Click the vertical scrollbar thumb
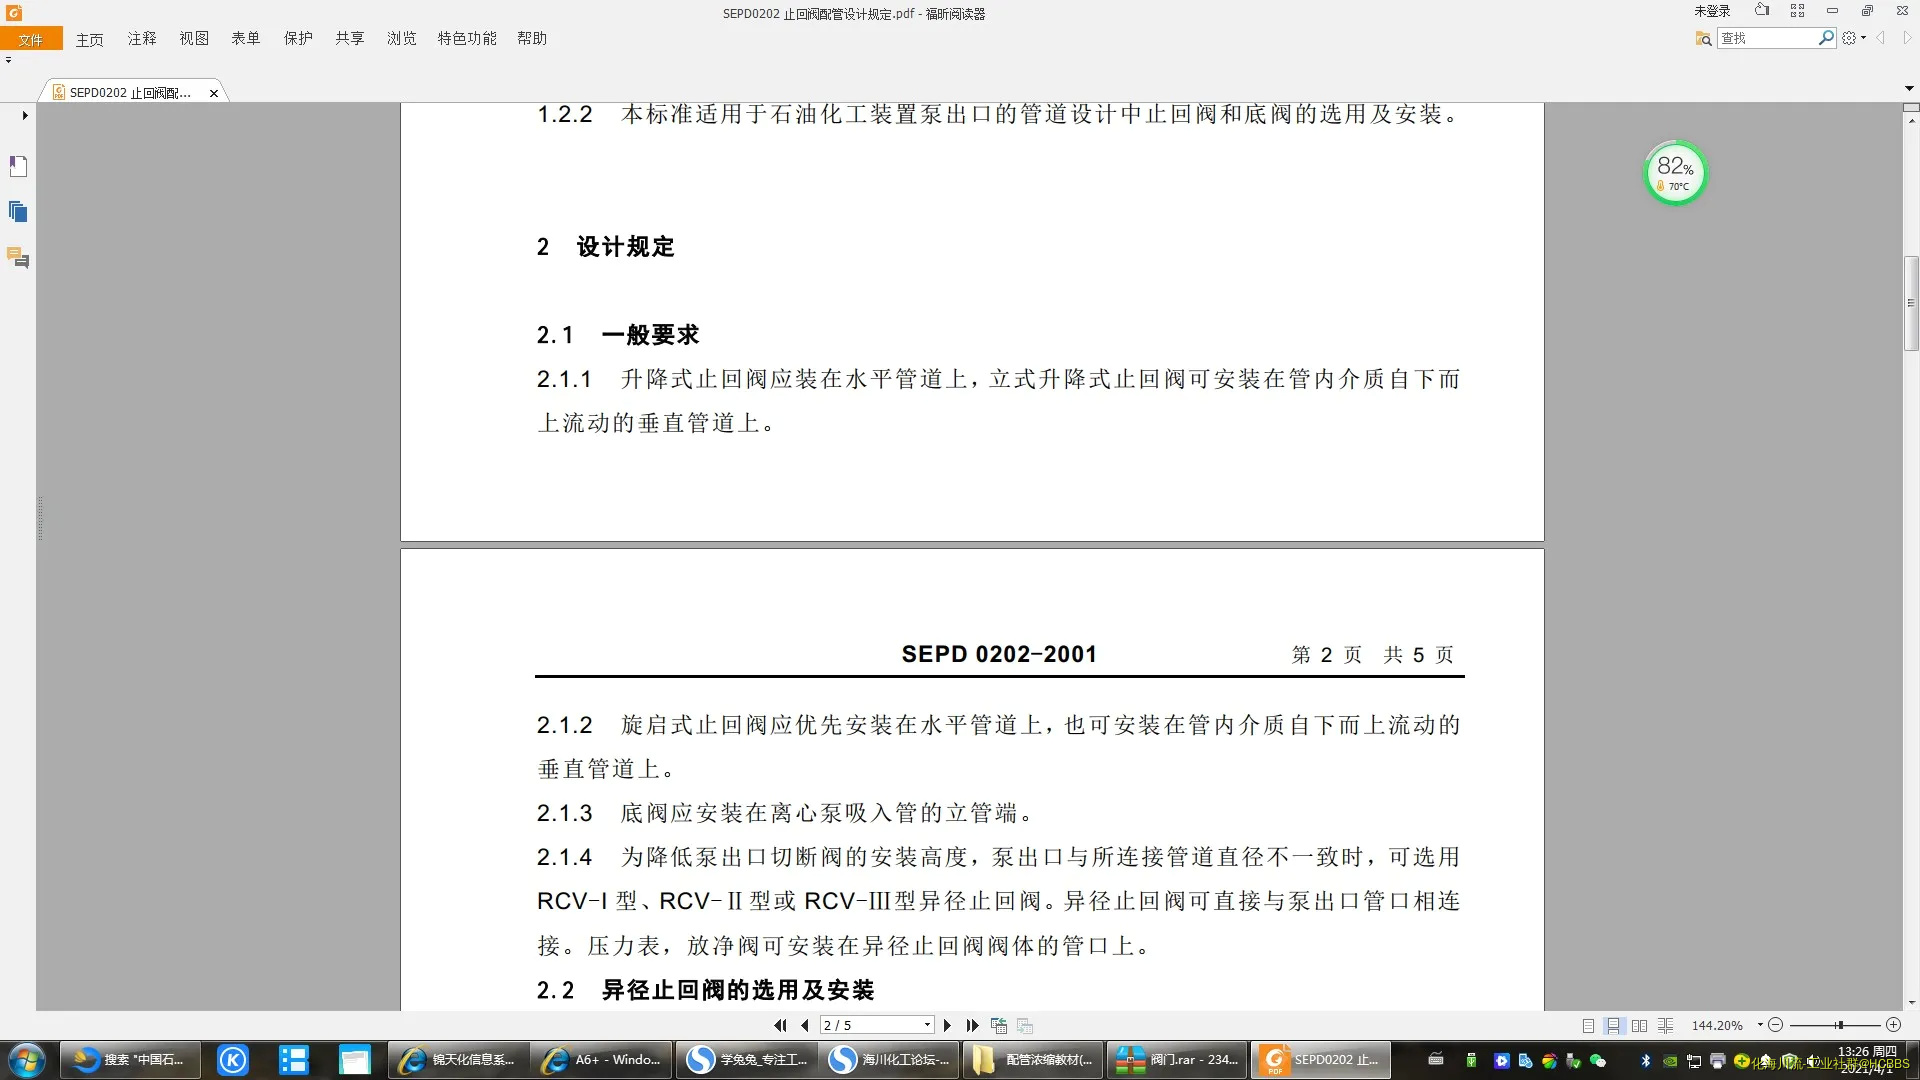The height and width of the screenshot is (1080, 1920). tap(1911, 303)
